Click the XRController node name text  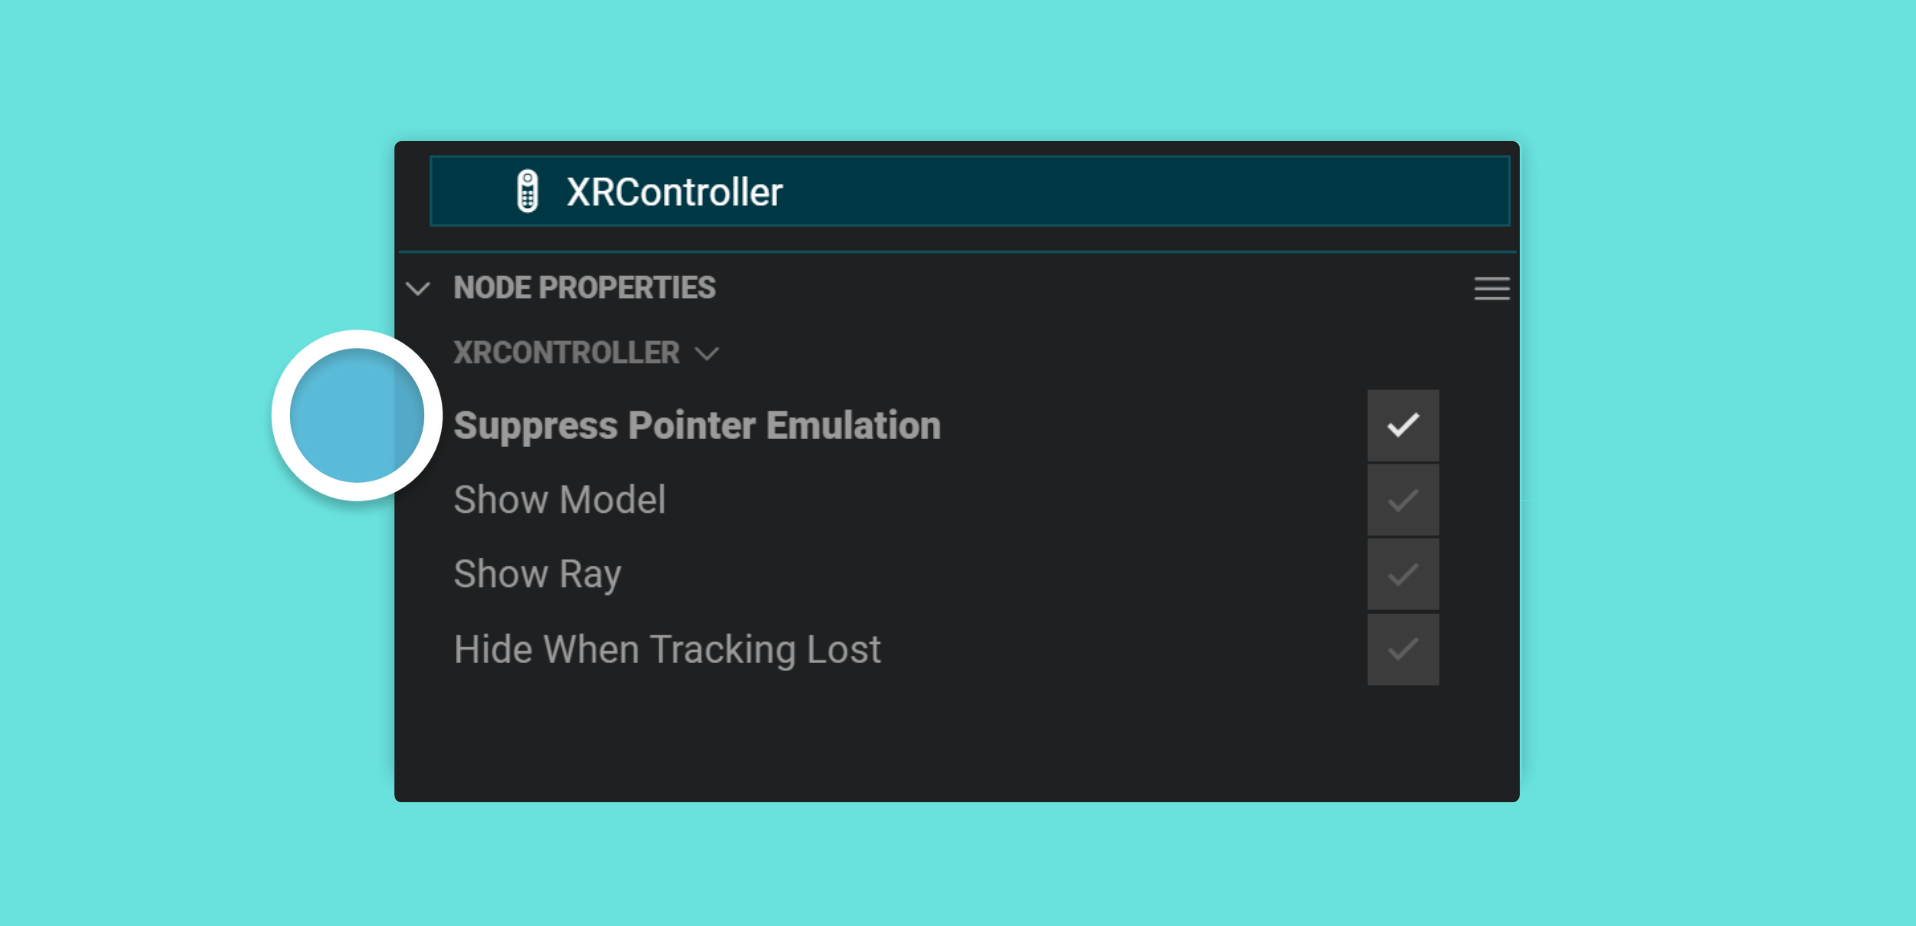click(674, 192)
